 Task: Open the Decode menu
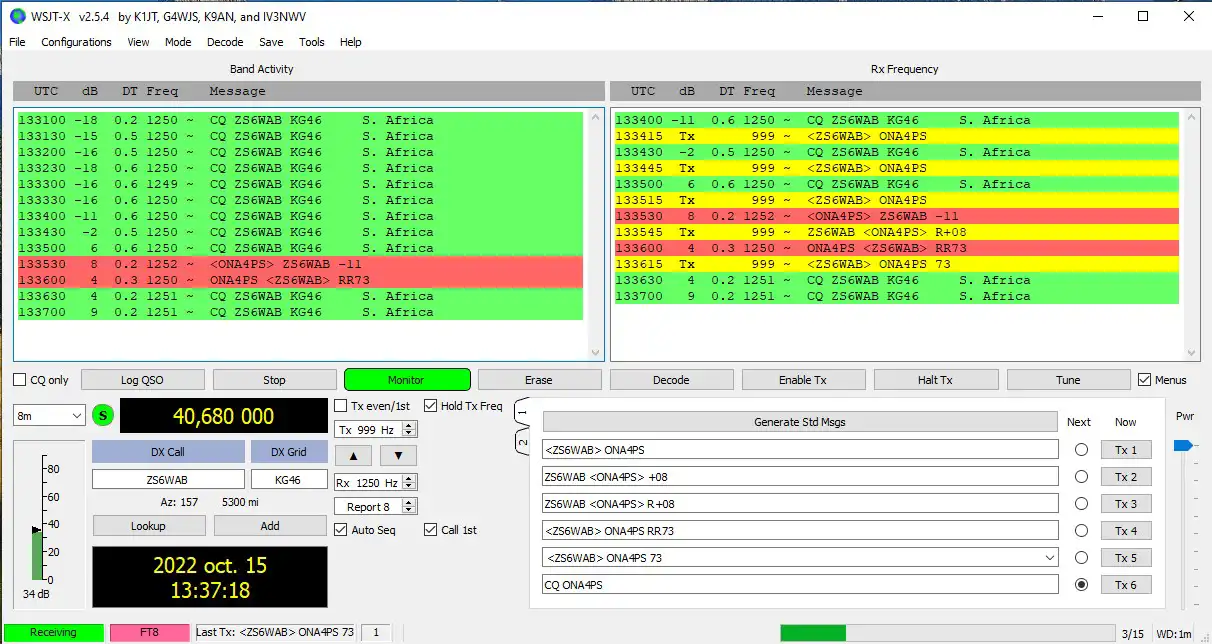point(225,42)
